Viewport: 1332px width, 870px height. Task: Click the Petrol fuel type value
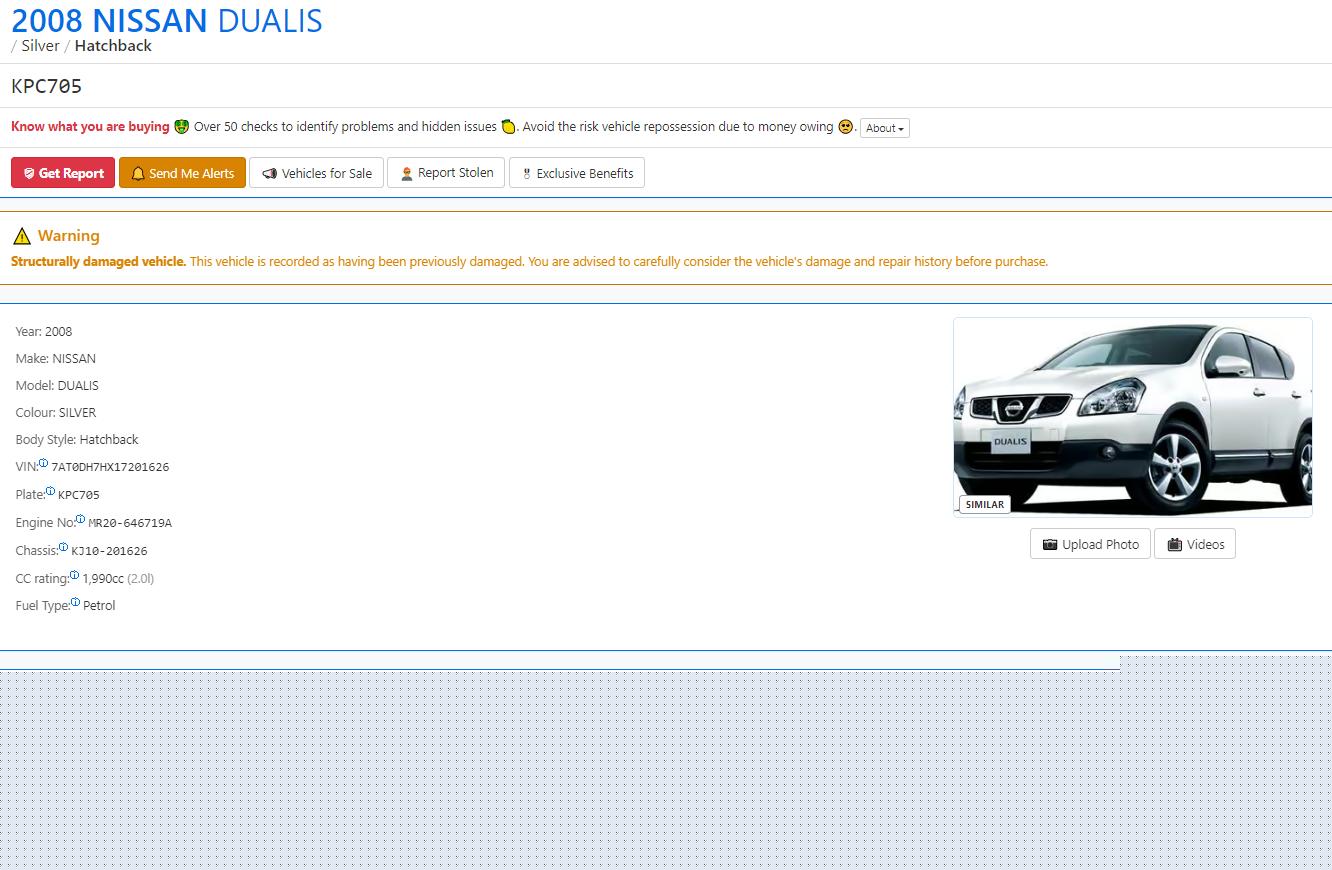[99, 606]
